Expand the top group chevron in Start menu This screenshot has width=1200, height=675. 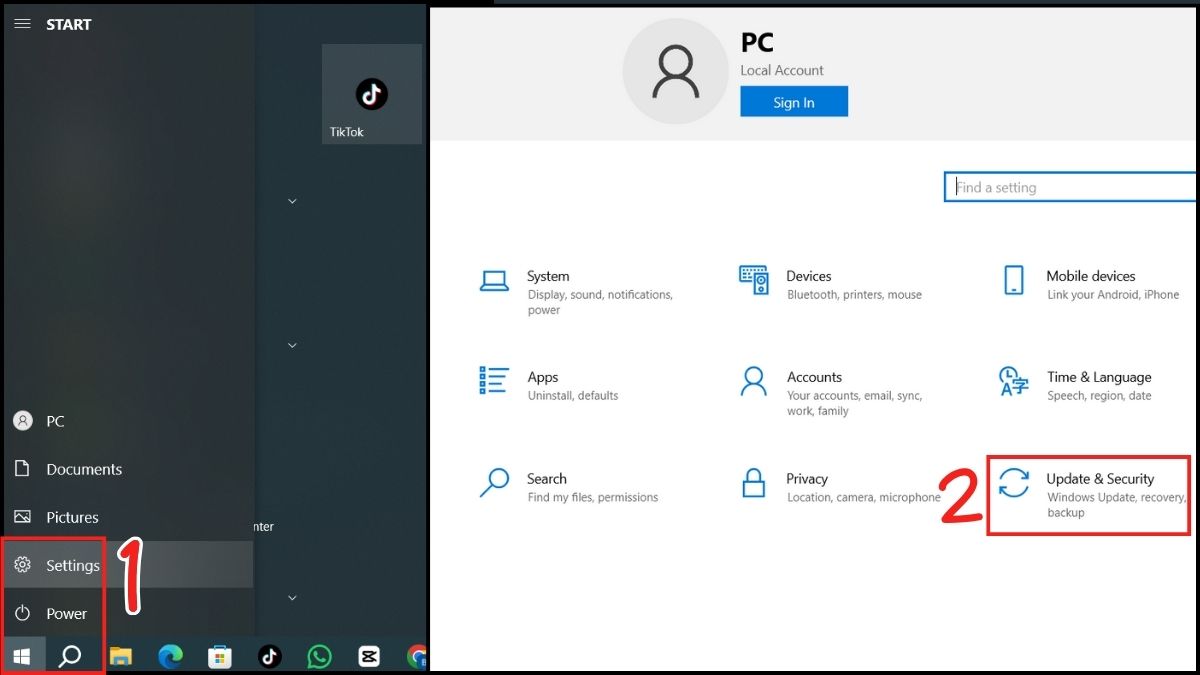pos(291,201)
